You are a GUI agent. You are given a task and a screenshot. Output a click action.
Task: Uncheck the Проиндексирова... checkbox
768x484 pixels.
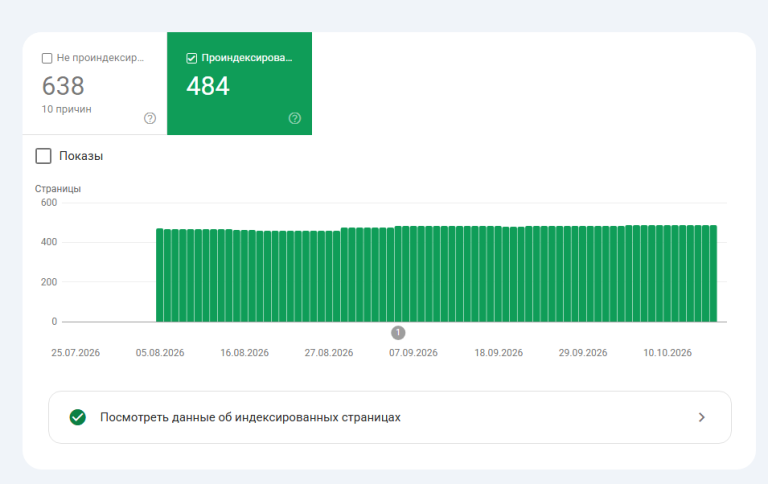192,58
